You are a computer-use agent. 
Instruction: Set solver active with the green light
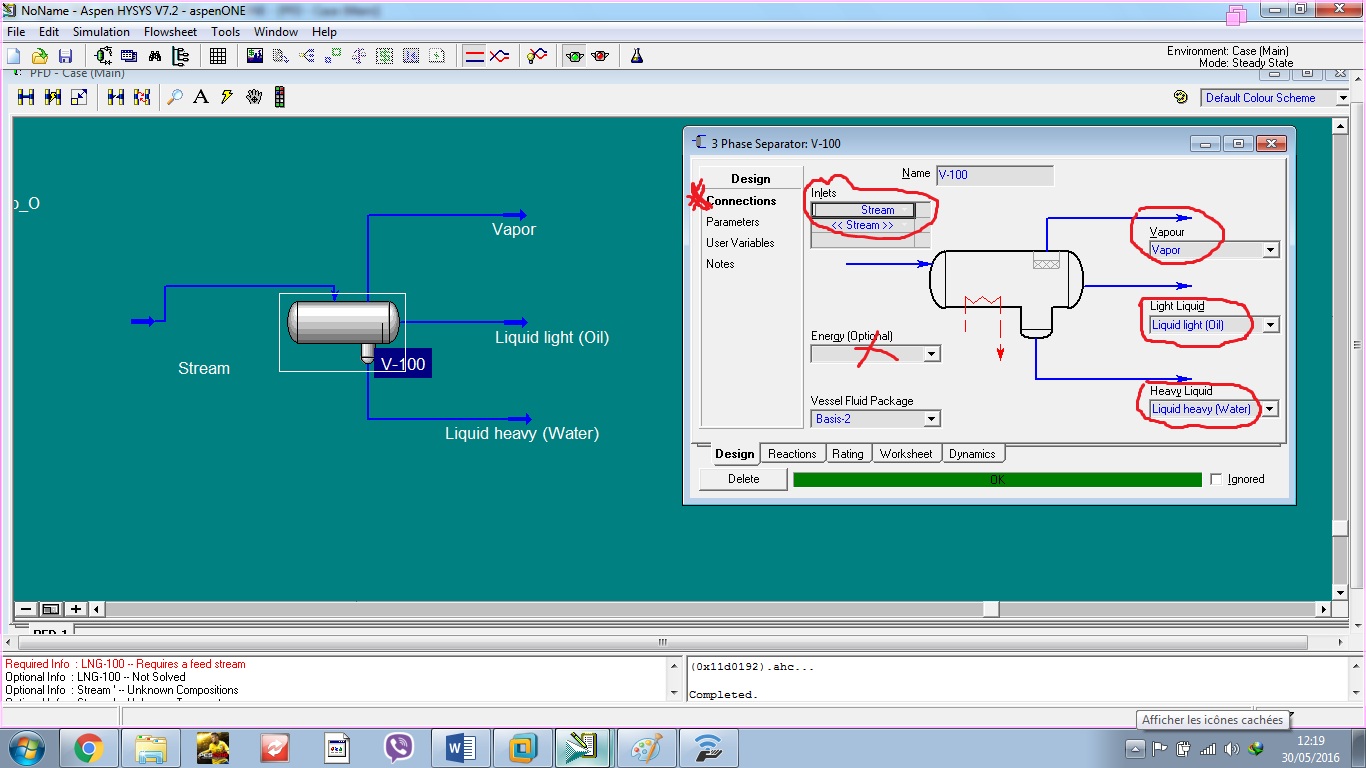tap(575, 56)
